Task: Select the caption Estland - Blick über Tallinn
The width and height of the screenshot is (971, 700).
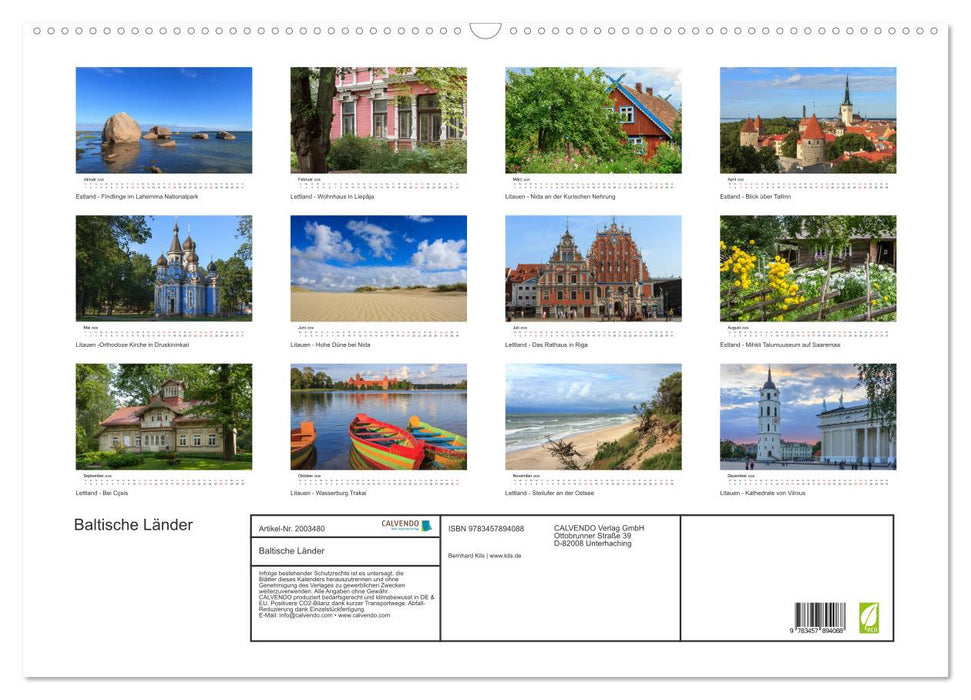Action: pos(753,196)
